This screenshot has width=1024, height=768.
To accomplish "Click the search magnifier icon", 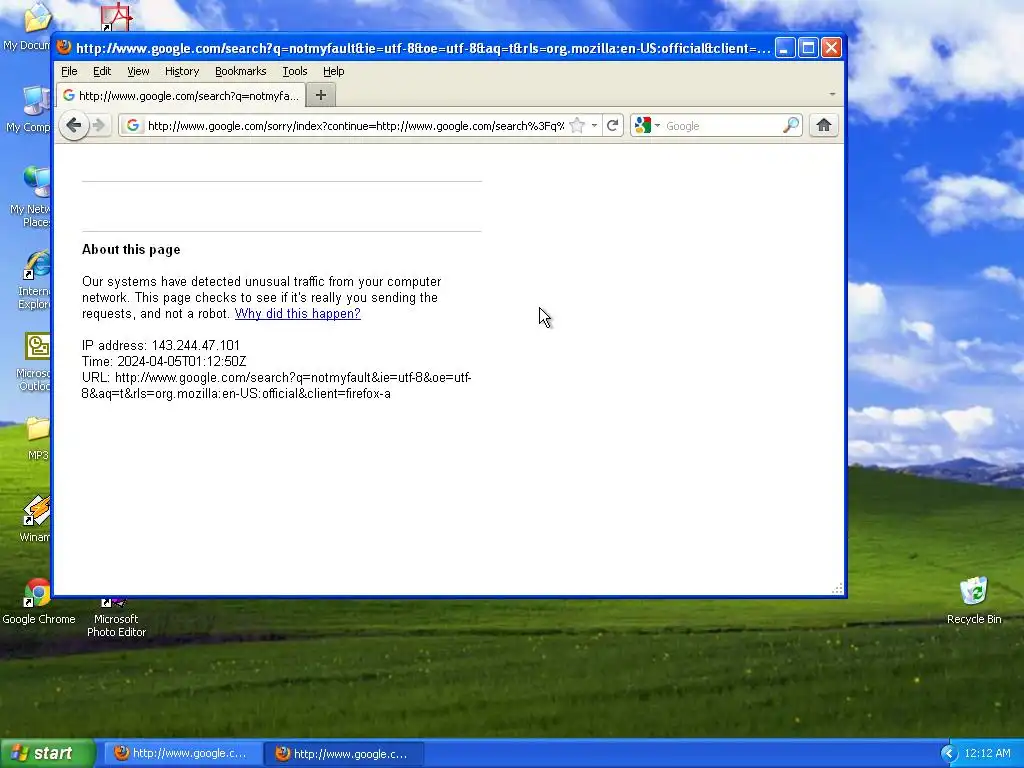I will pos(791,125).
